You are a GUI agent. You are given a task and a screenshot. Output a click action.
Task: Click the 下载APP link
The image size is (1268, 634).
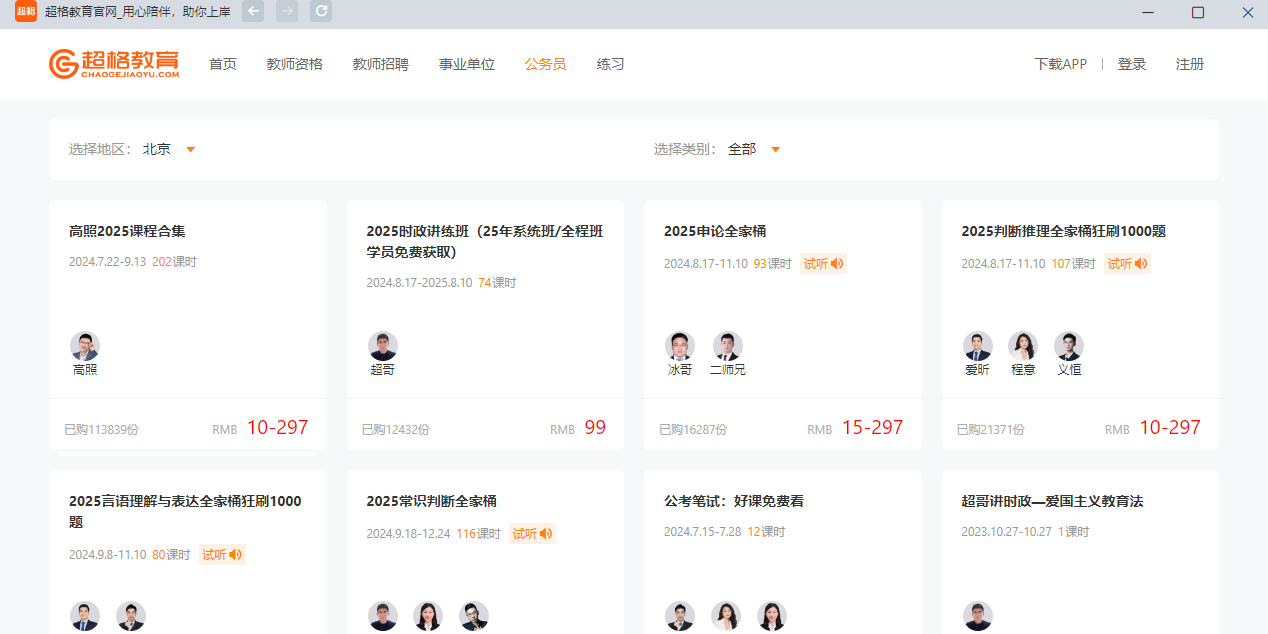(1060, 64)
